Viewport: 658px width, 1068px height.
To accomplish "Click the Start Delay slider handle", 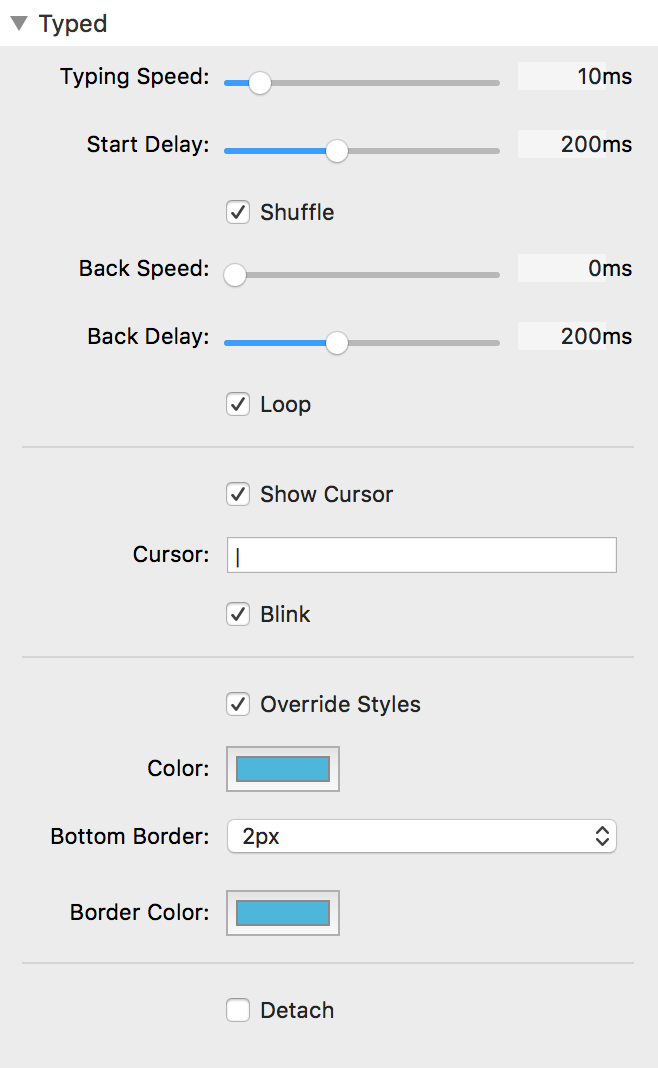I will [x=337, y=151].
